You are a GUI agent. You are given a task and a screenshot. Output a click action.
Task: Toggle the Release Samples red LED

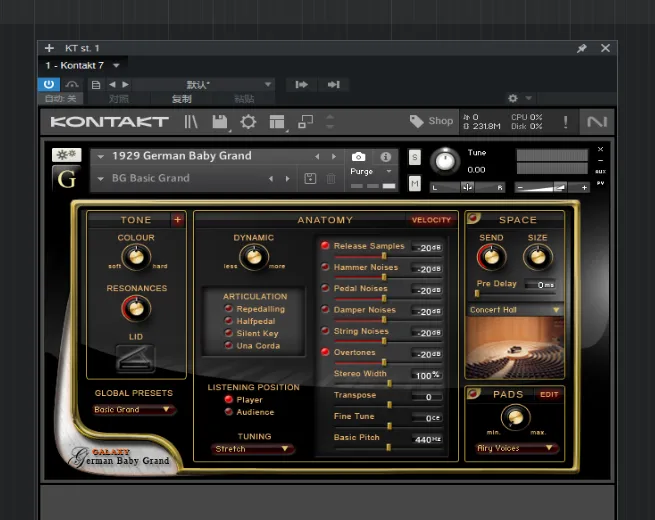[x=325, y=246]
